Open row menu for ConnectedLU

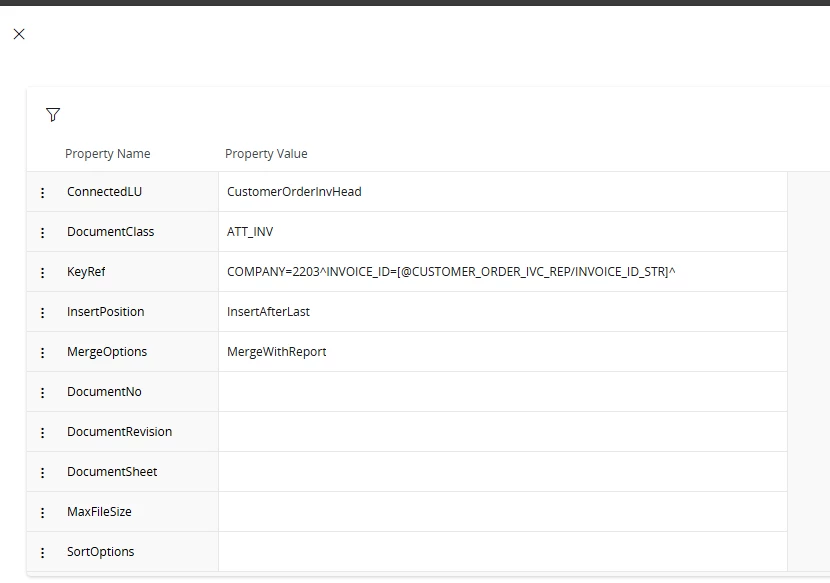click(42, 192)
